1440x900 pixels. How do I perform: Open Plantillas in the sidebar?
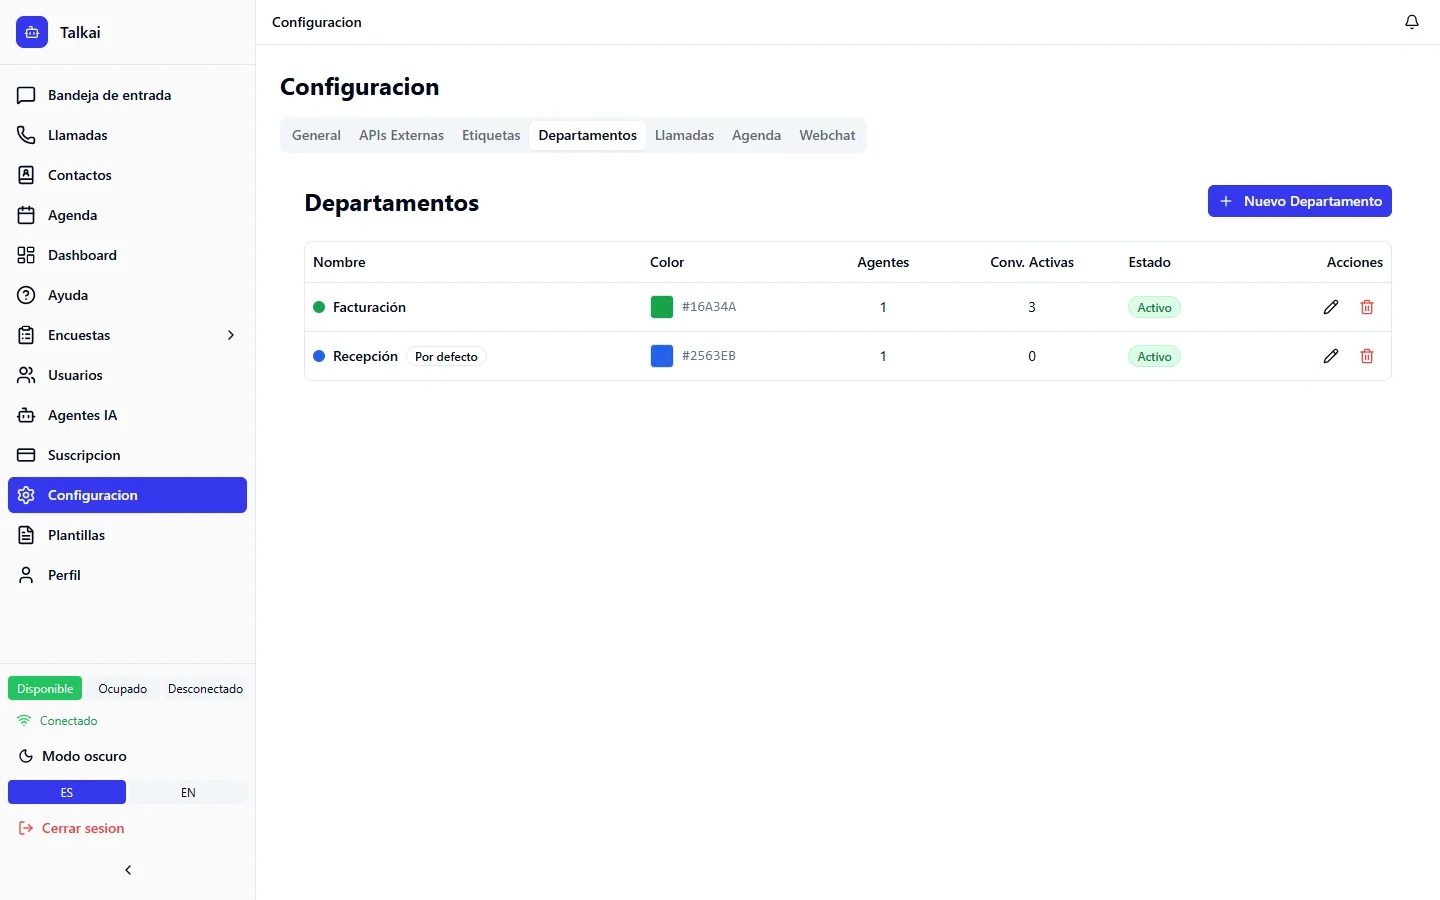point(127,535)
